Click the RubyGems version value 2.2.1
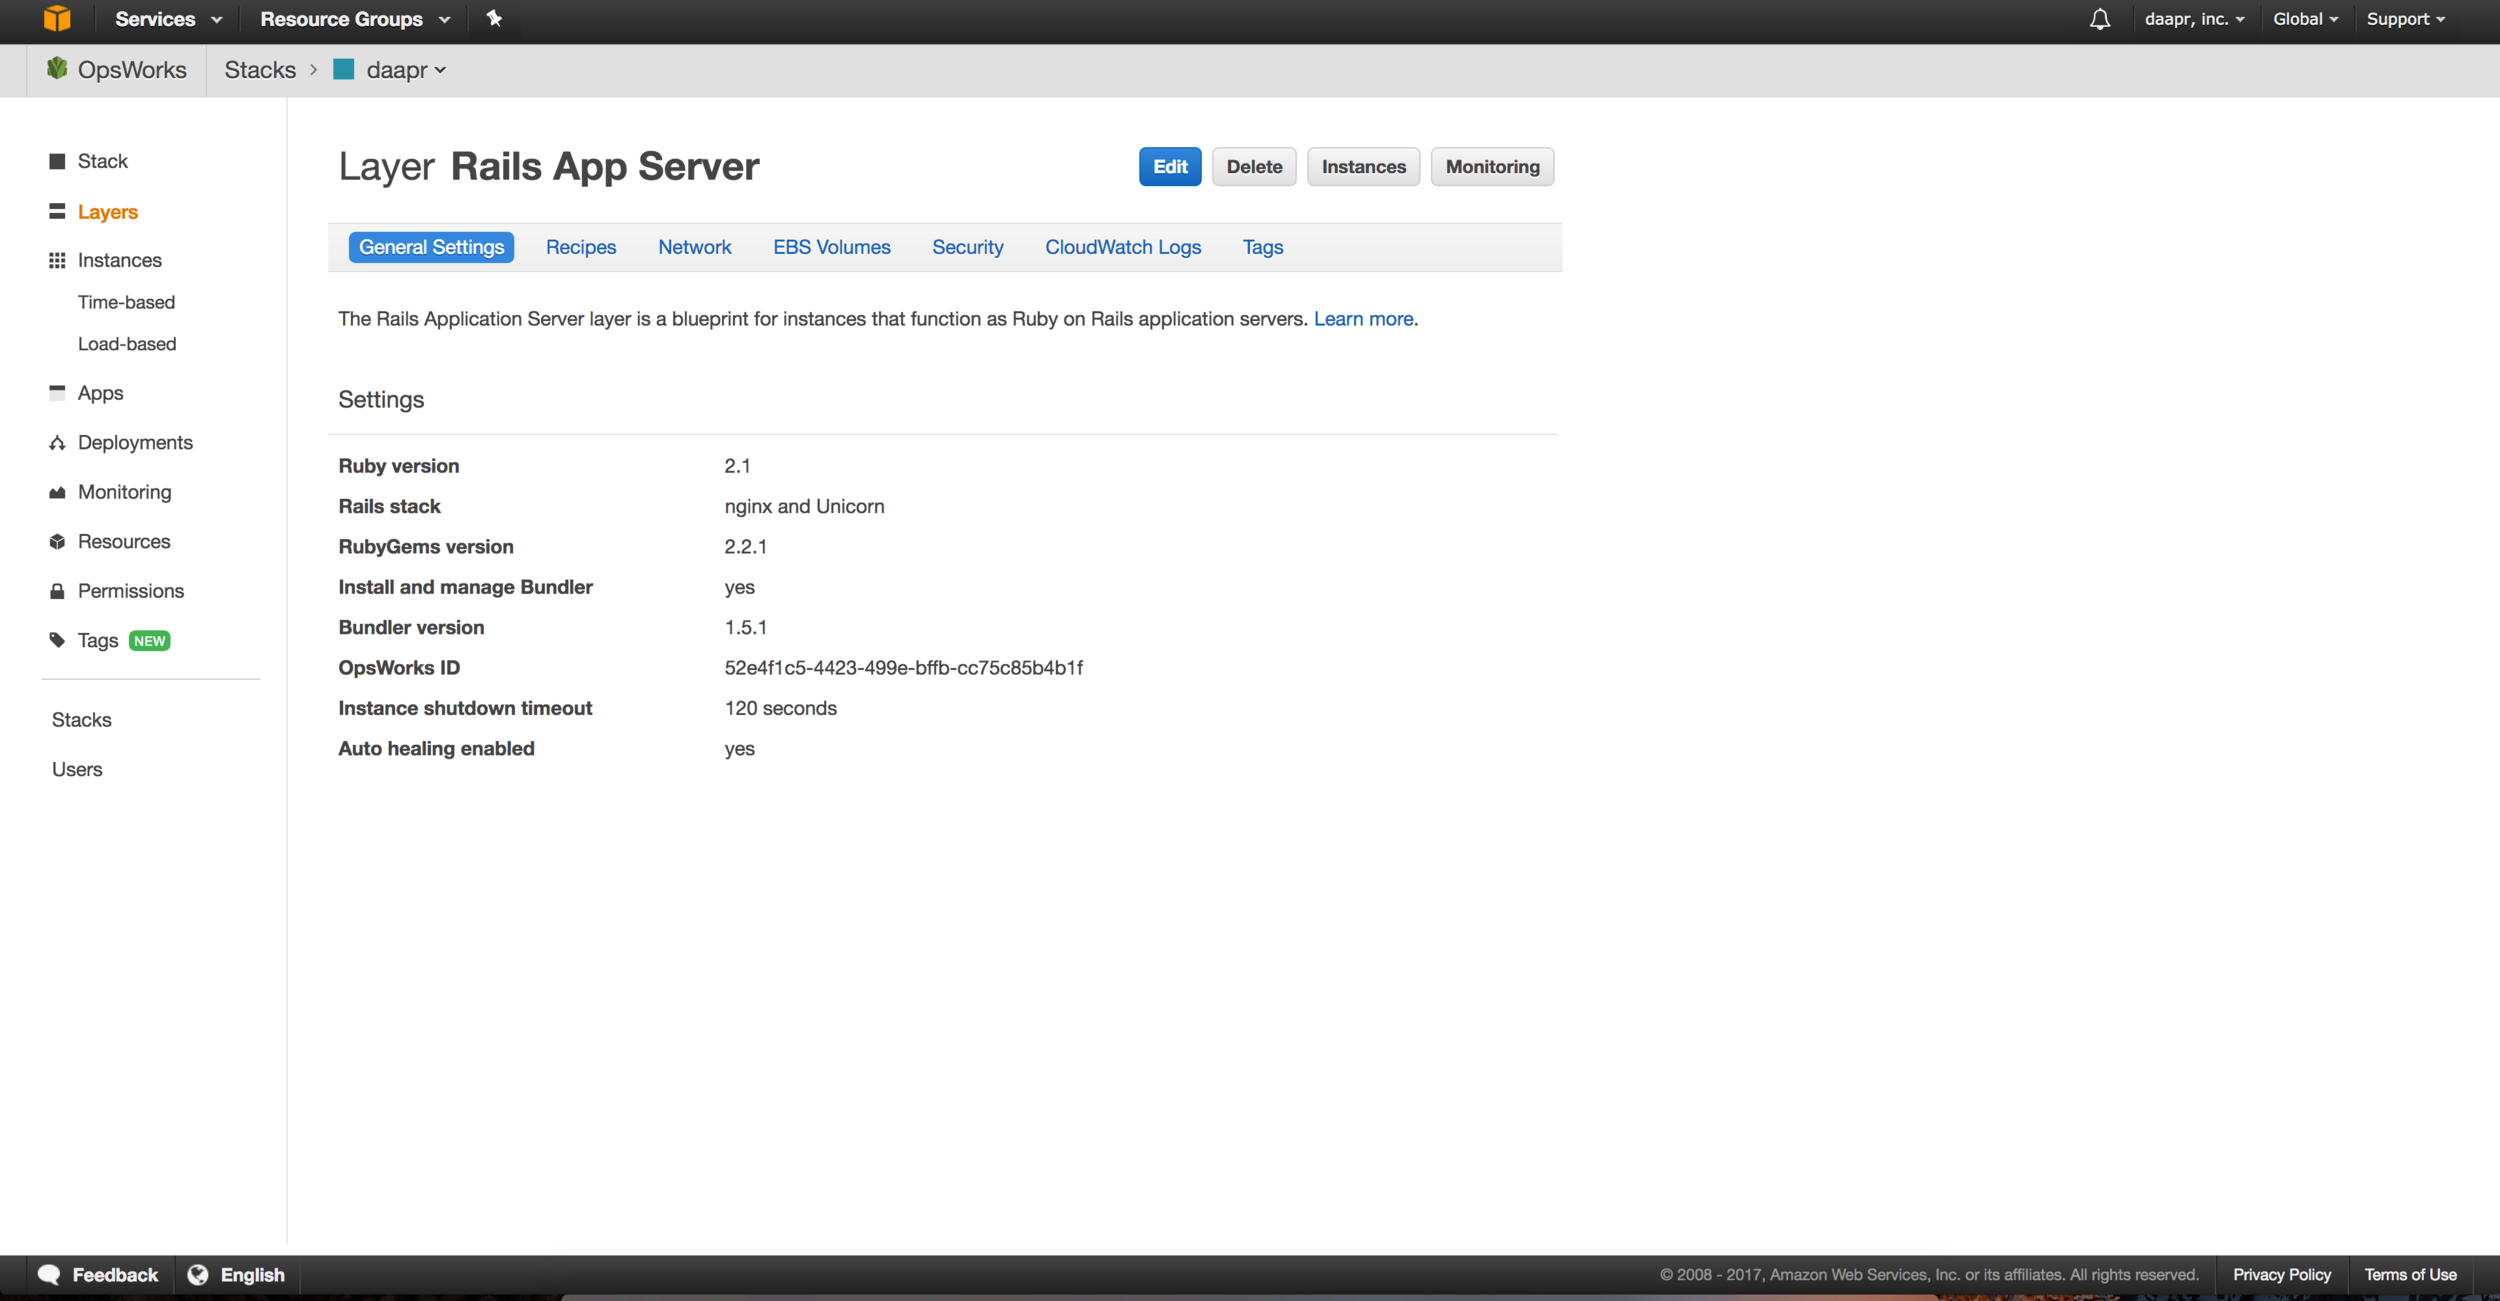 coord(746,547)
